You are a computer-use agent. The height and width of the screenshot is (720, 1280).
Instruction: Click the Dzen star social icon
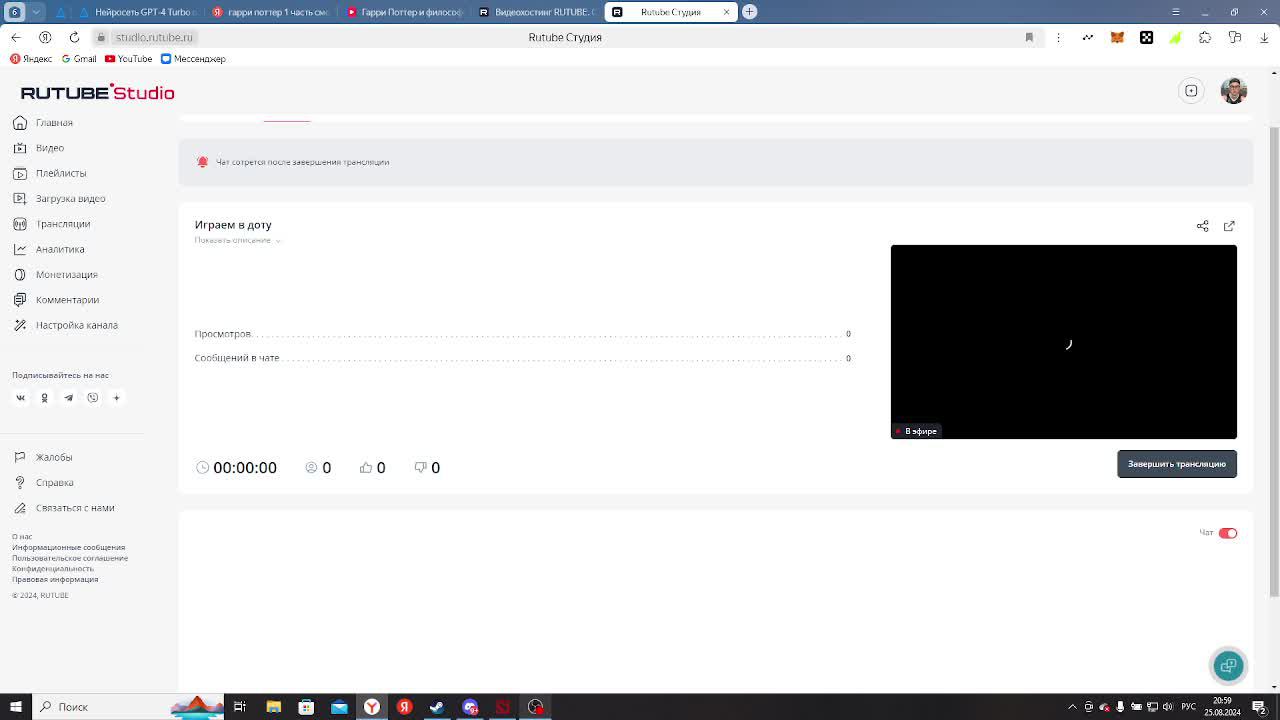(x=116, y=398)
